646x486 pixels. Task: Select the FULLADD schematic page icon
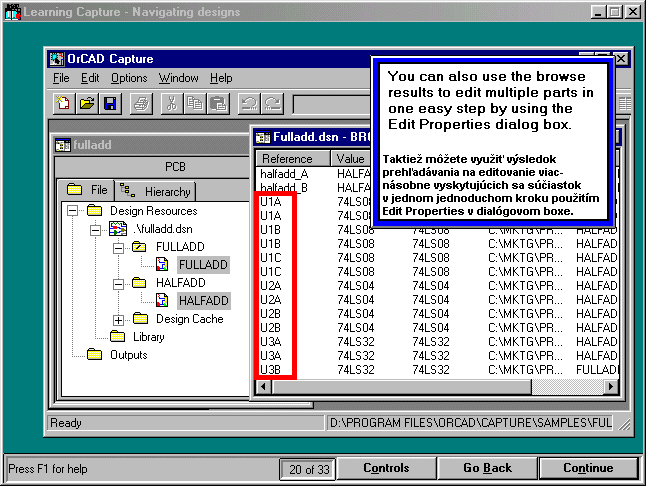(x=161, y=265)
